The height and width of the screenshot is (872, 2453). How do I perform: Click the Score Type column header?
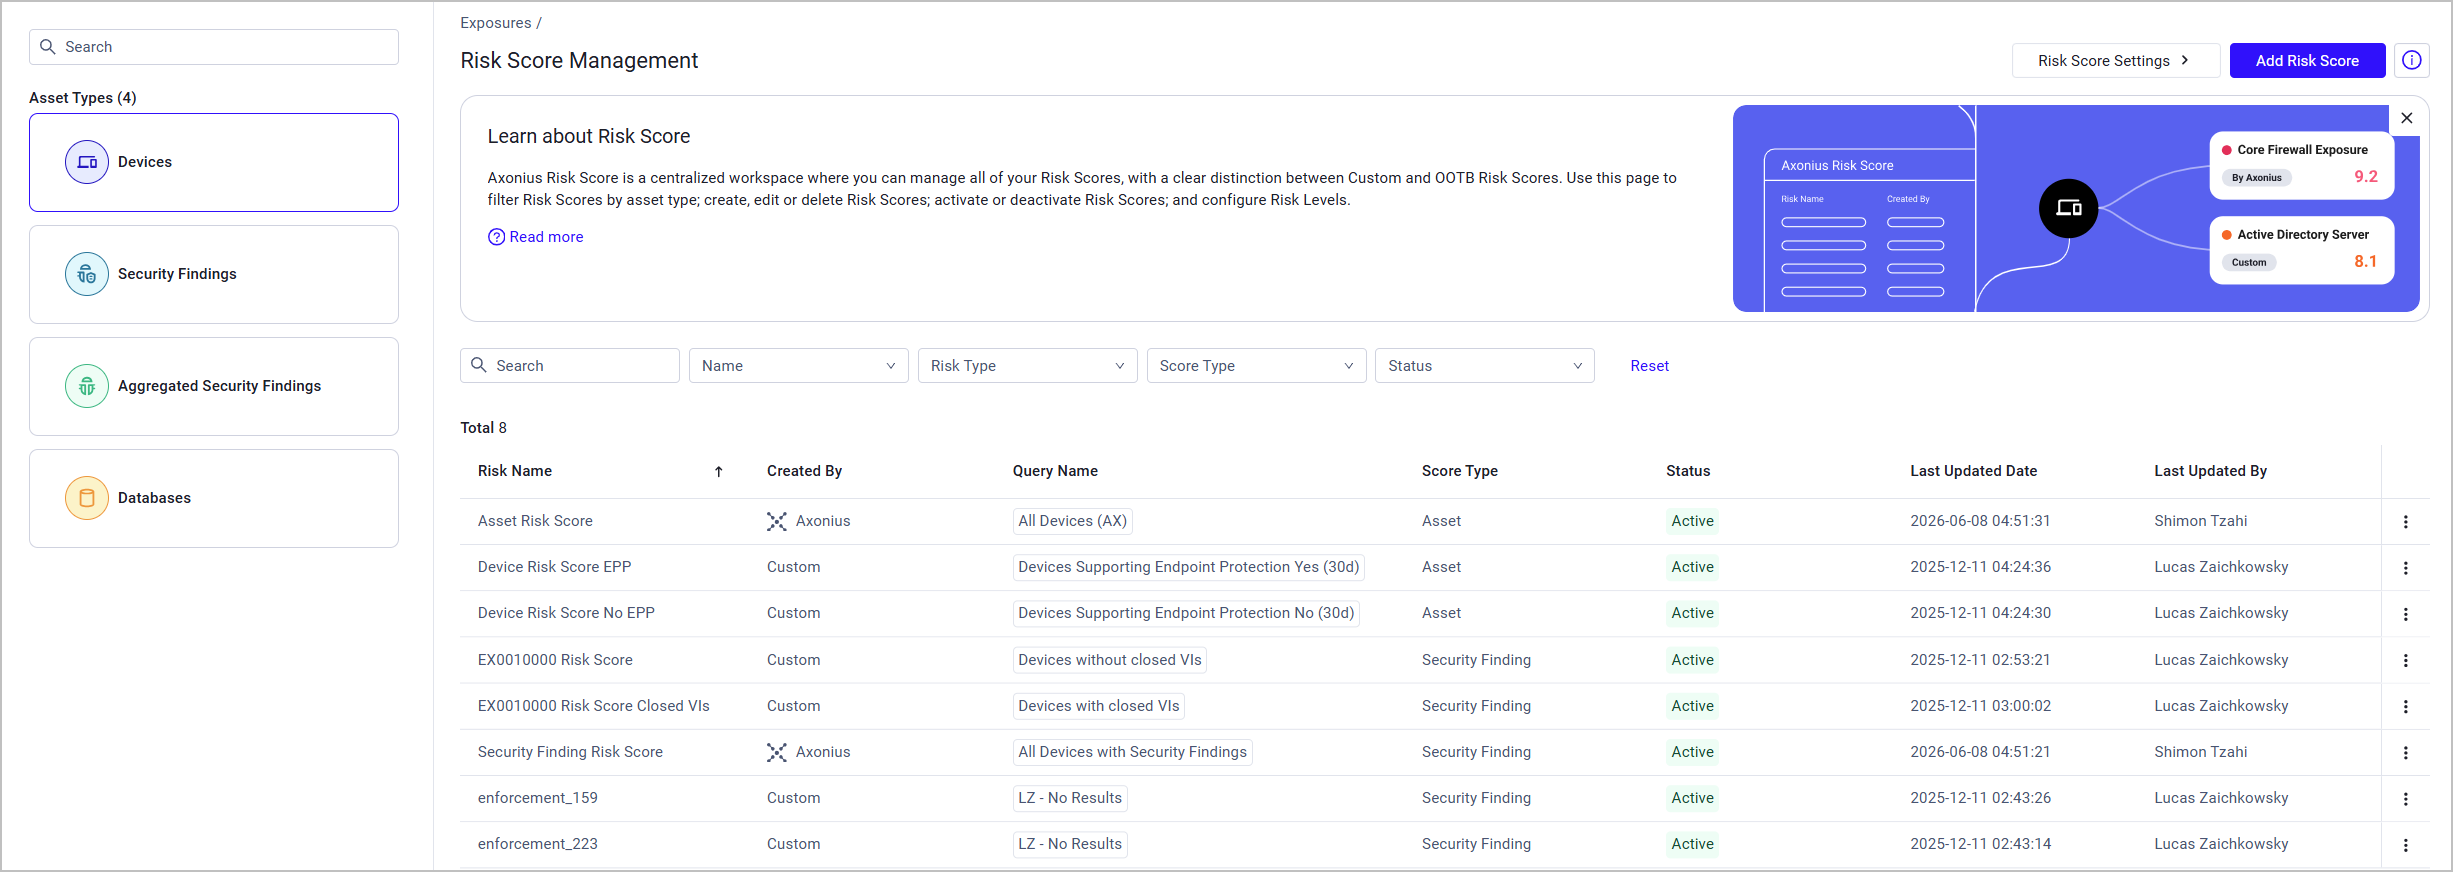click(1460, 471)
